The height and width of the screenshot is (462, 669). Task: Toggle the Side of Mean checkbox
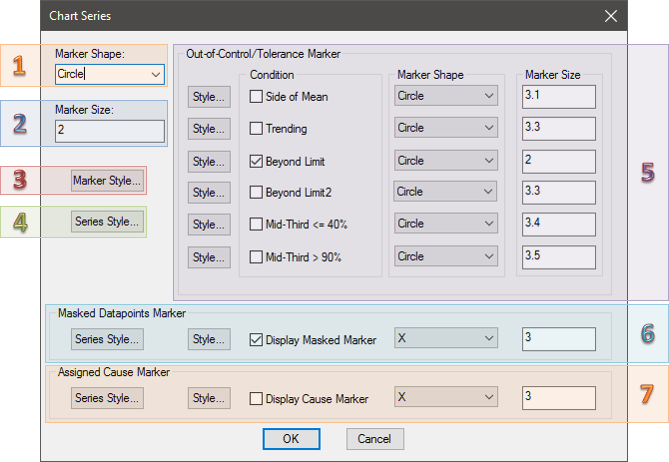tap(256, 97)
